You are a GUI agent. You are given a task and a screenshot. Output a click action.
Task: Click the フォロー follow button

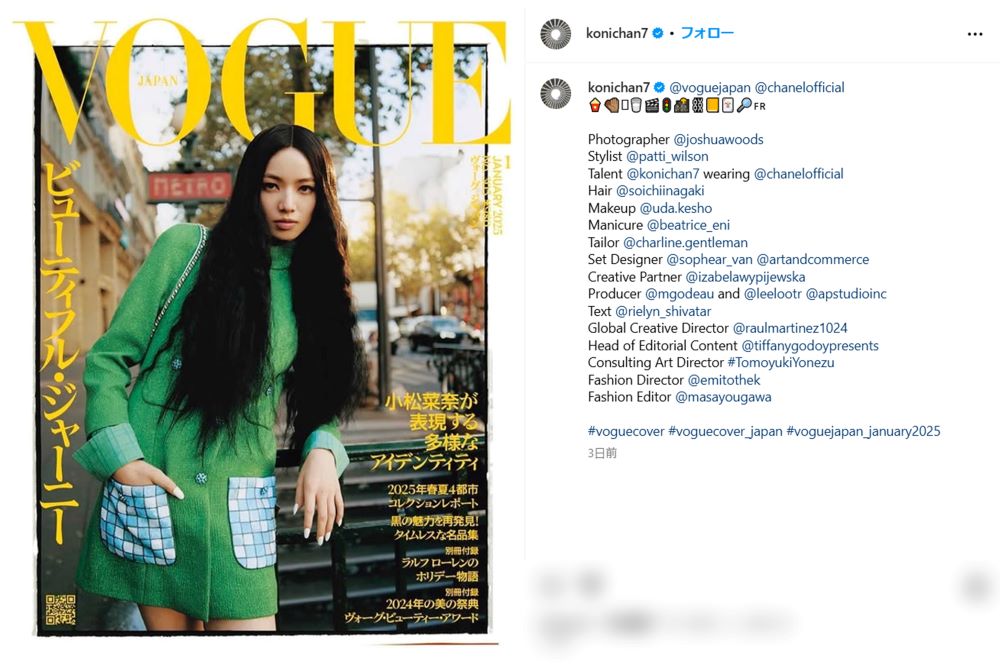point(707,33)
